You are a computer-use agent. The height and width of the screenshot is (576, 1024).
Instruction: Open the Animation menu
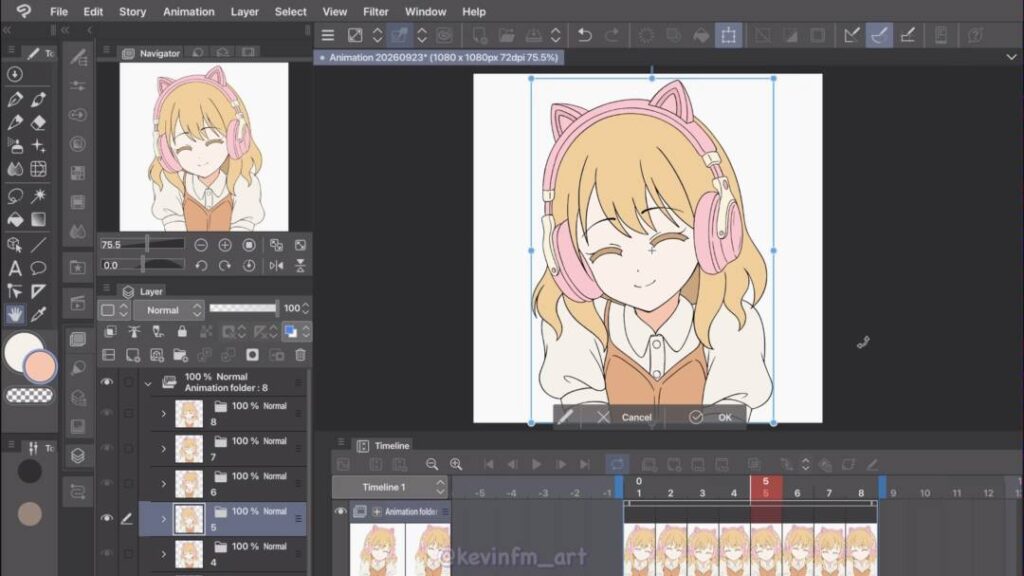click(188, 12)
